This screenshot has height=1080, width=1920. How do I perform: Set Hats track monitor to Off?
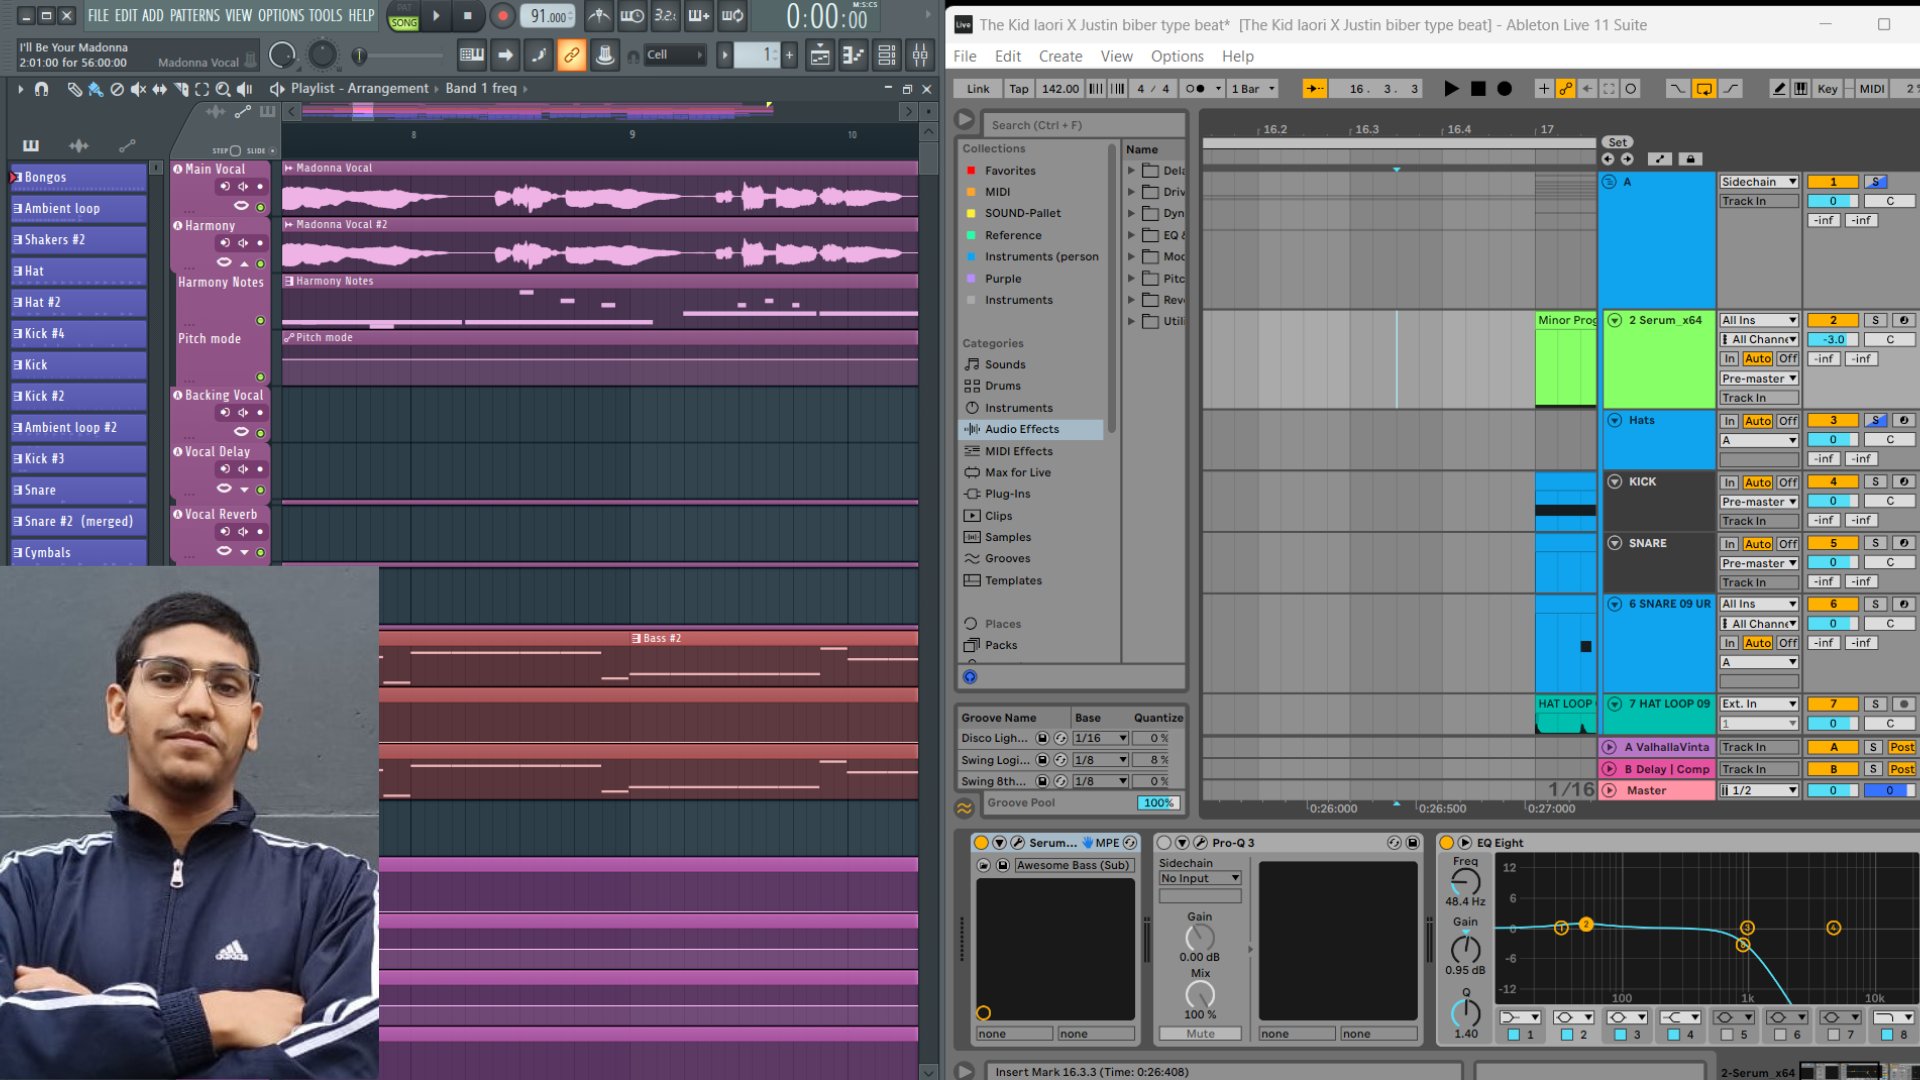tap(1788, 421)
